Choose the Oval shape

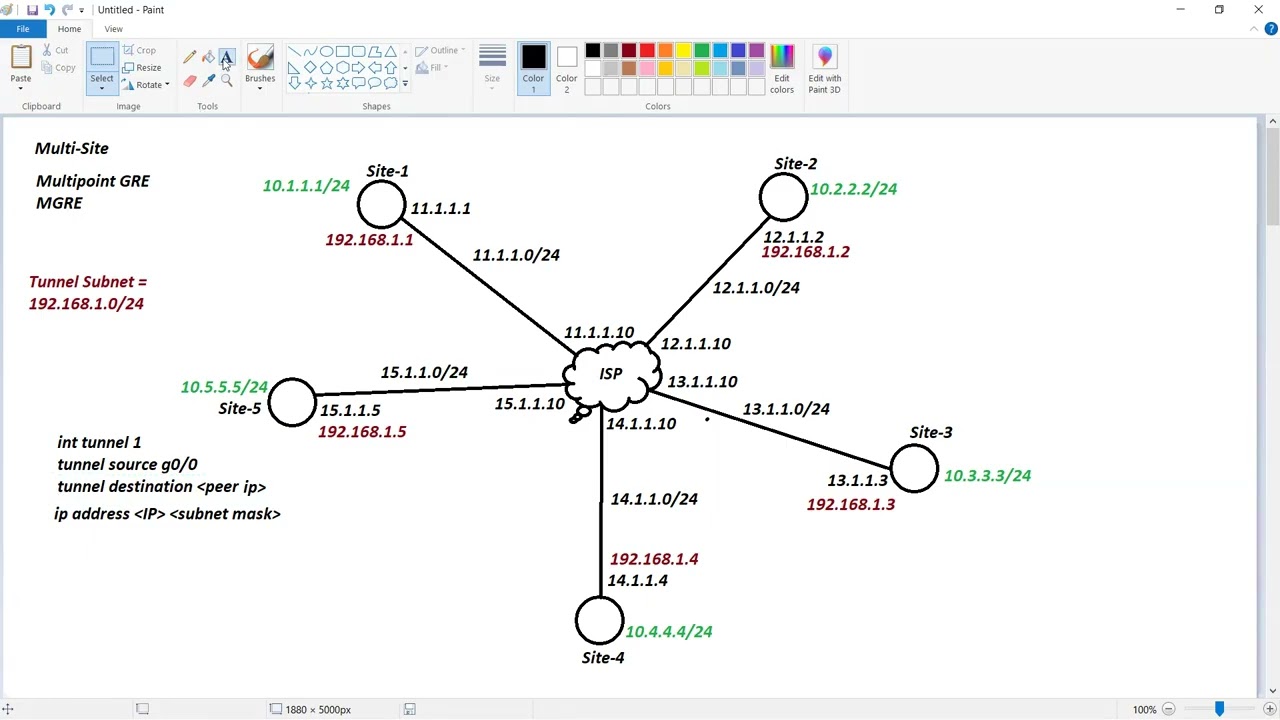pos(327,51)
